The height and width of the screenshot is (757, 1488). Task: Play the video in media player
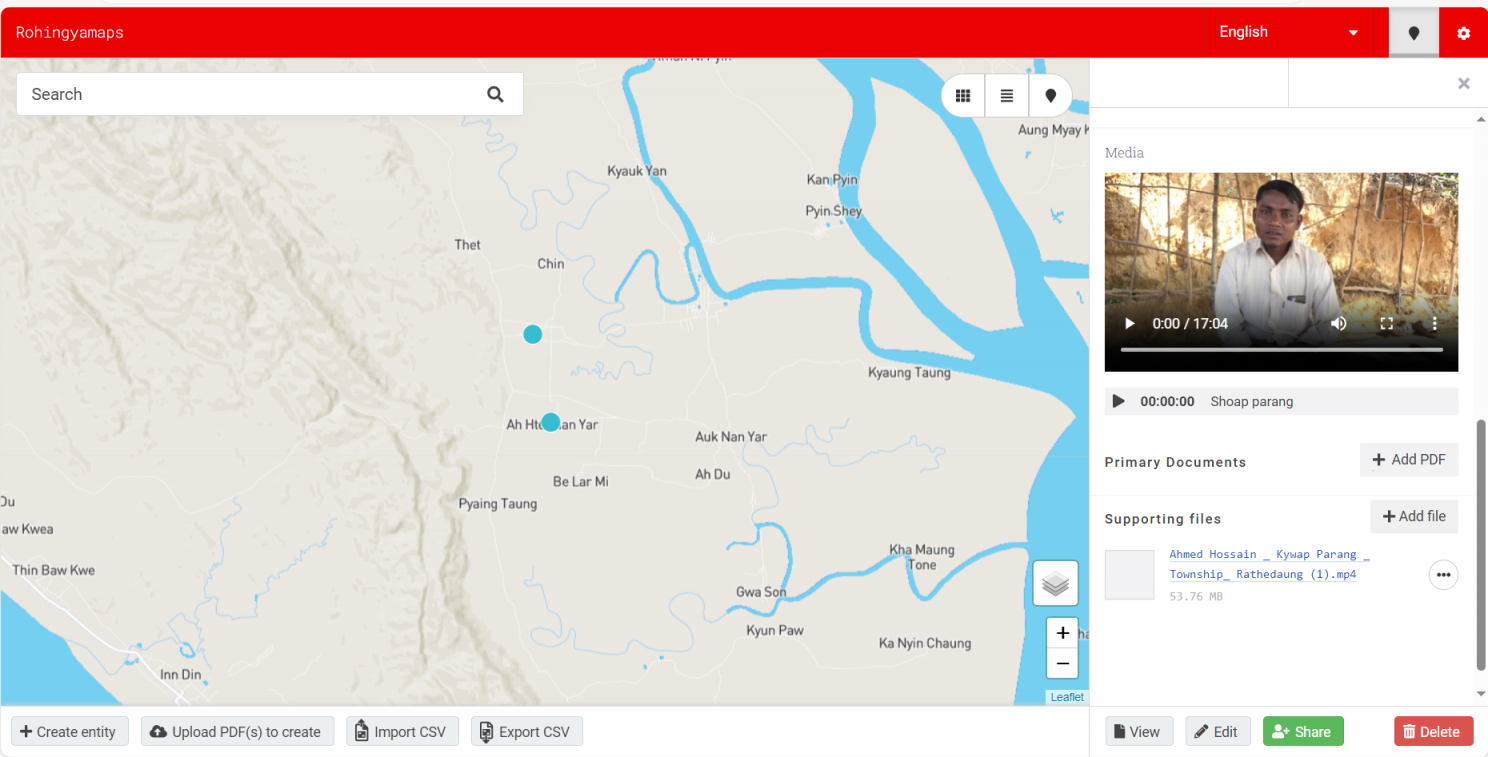(1130, 324)
